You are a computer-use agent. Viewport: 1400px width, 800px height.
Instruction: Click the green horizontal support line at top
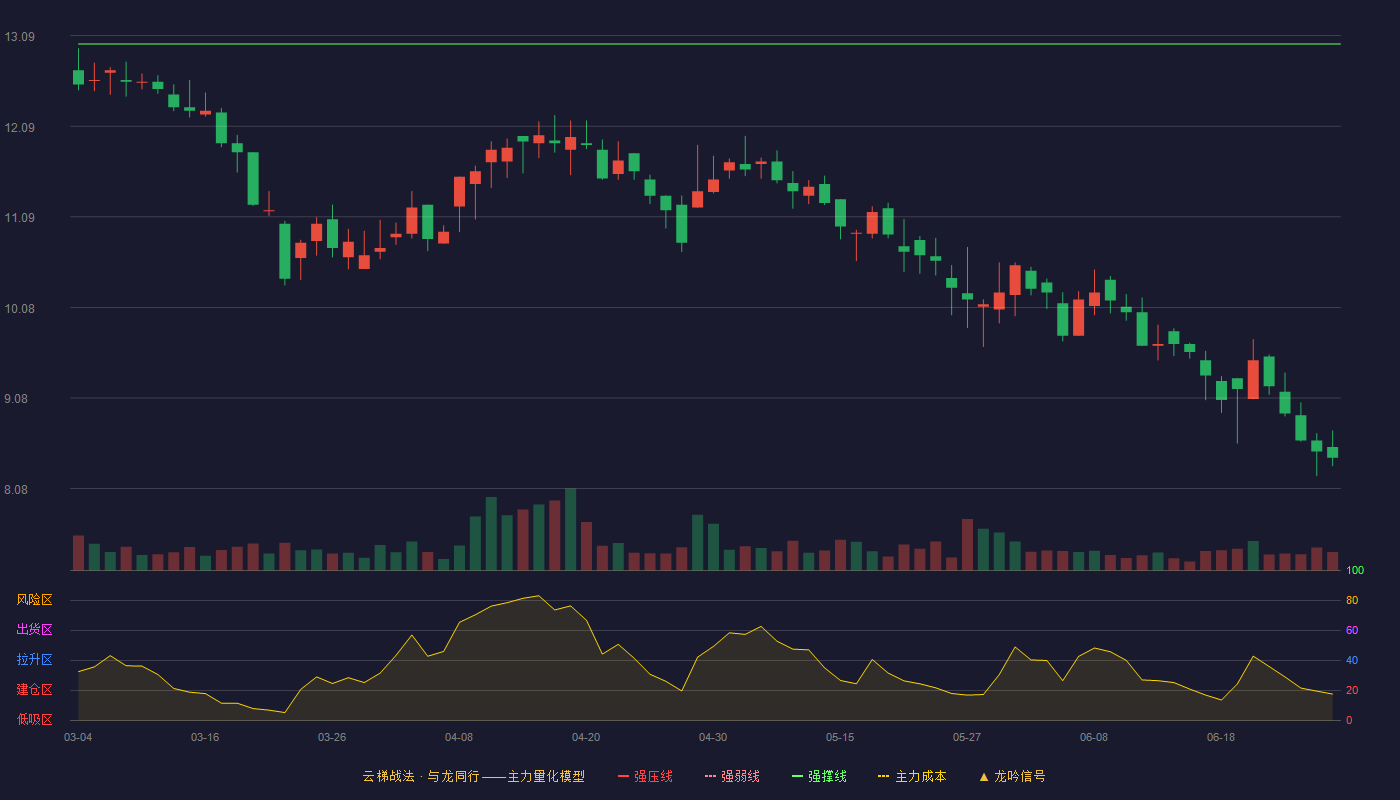(x=709, y=44)
